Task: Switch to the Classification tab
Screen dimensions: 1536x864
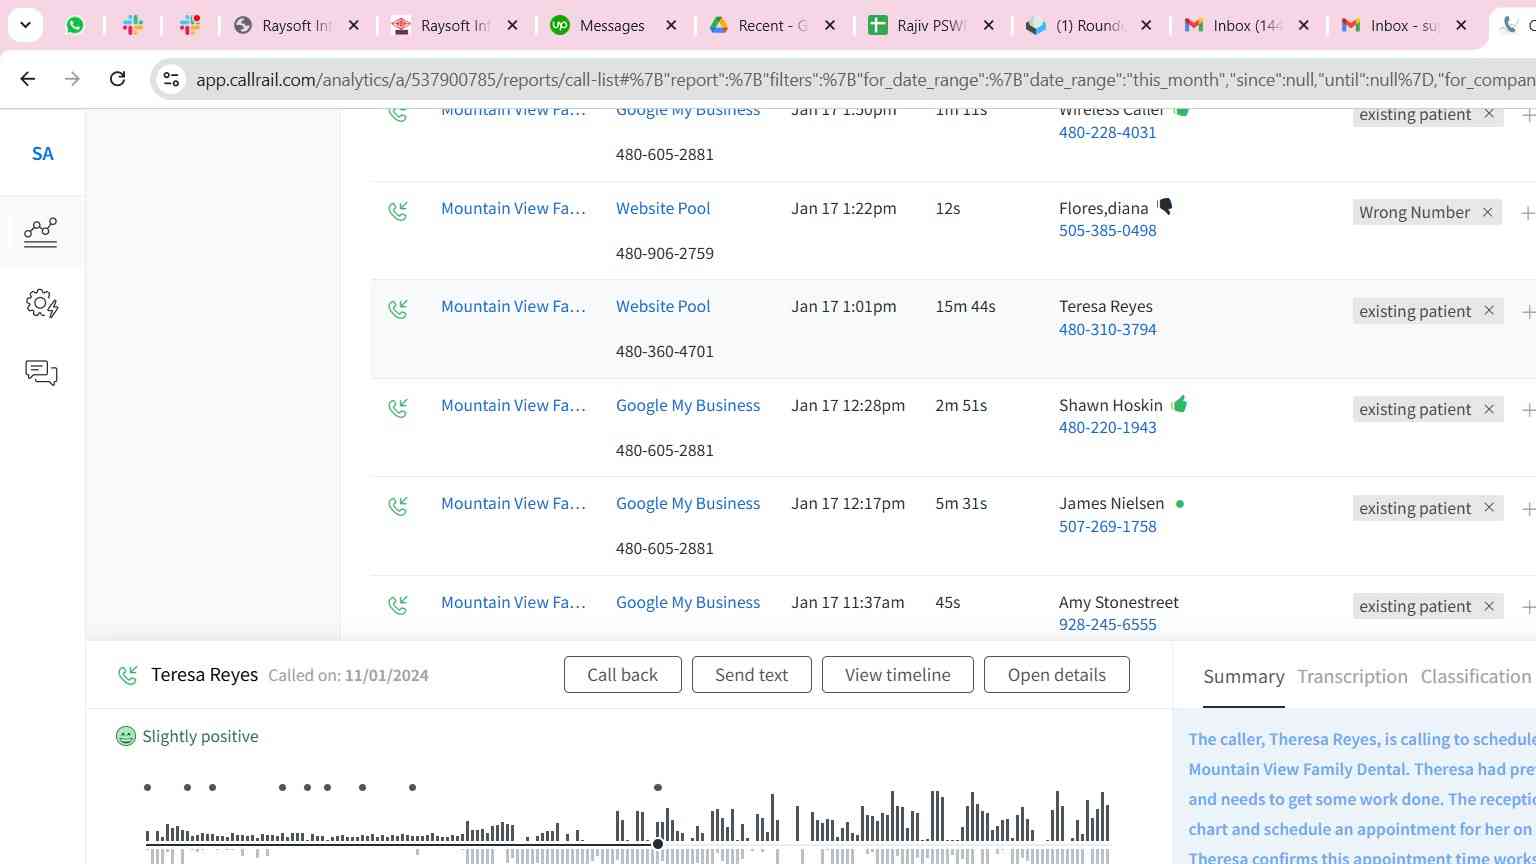Action: pos(1475,677)
